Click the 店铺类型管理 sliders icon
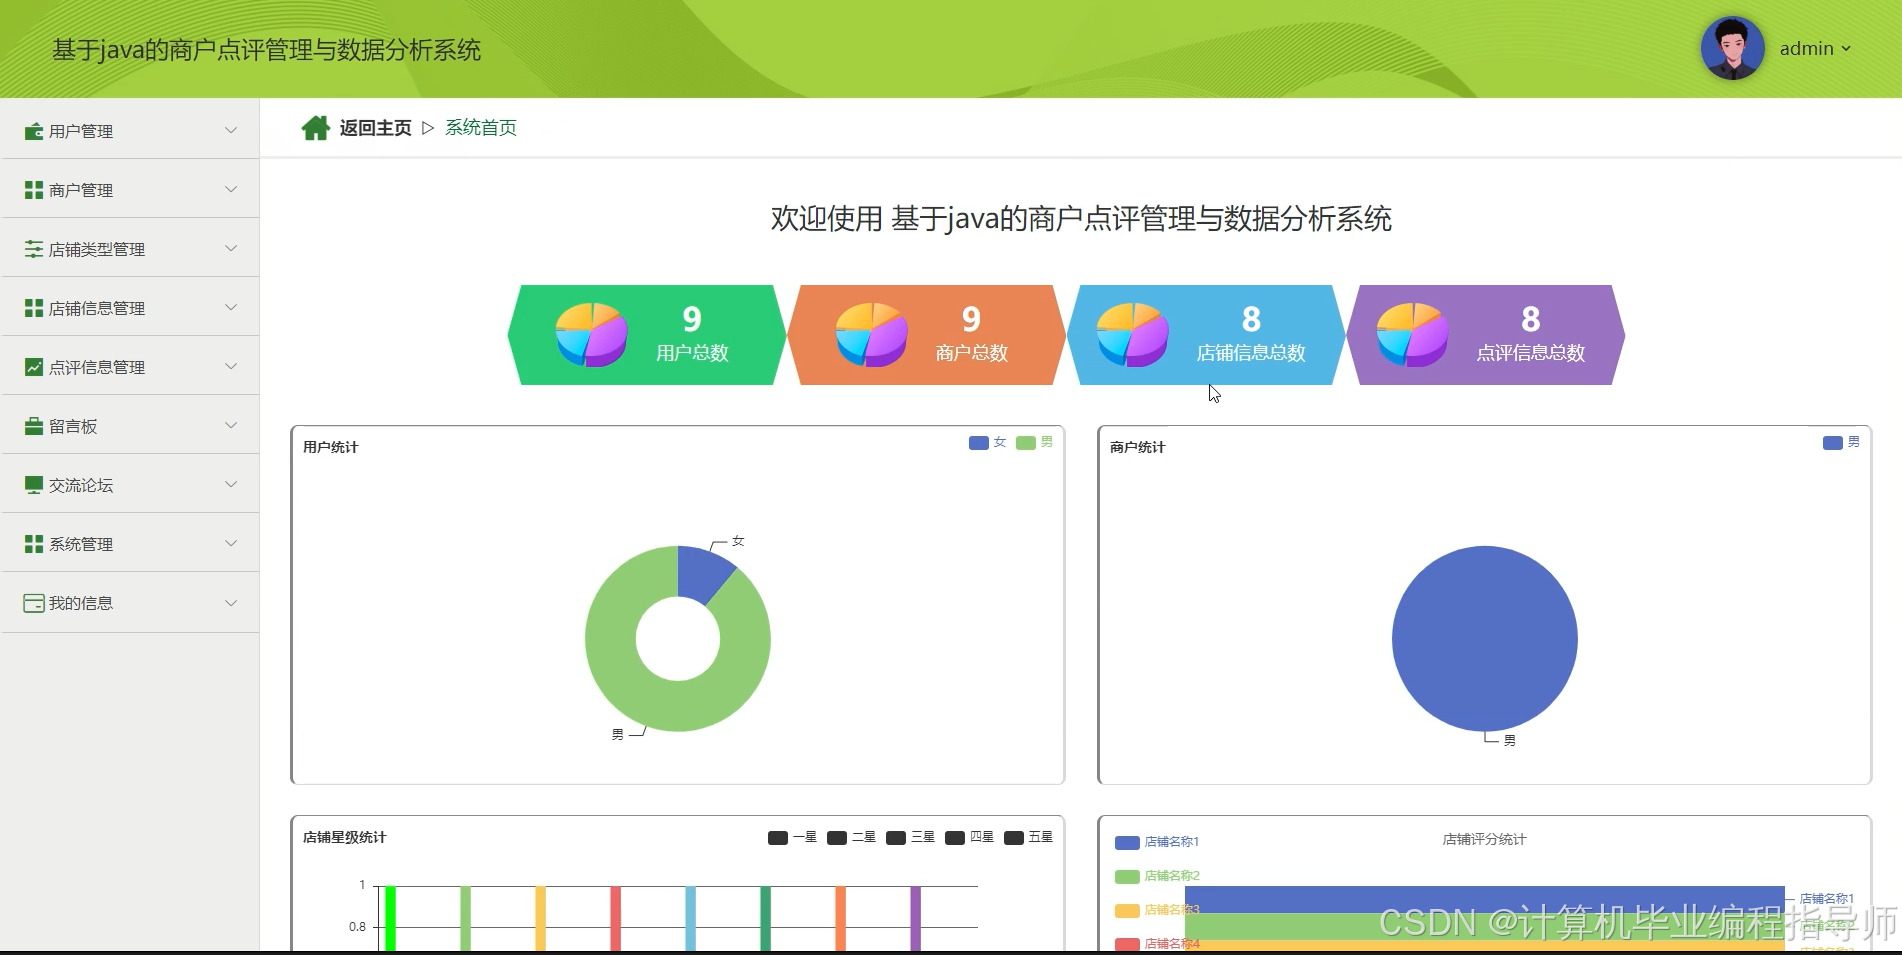1902x955 pixels. coord(34,249)
